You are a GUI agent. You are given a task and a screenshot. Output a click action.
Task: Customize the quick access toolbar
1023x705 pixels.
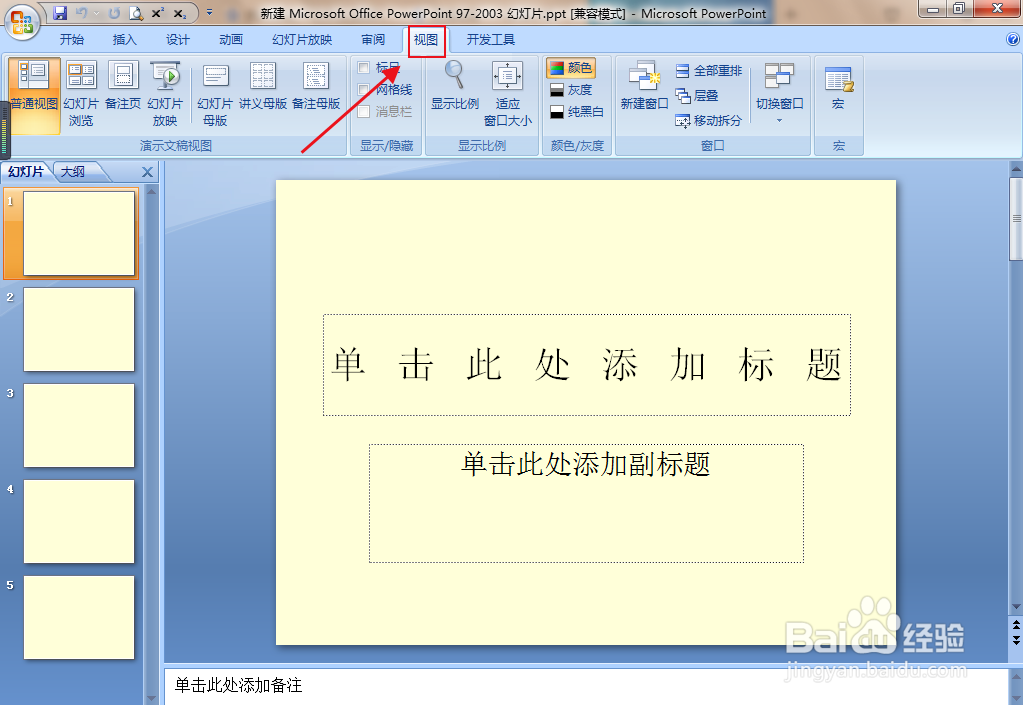(209, 13)
